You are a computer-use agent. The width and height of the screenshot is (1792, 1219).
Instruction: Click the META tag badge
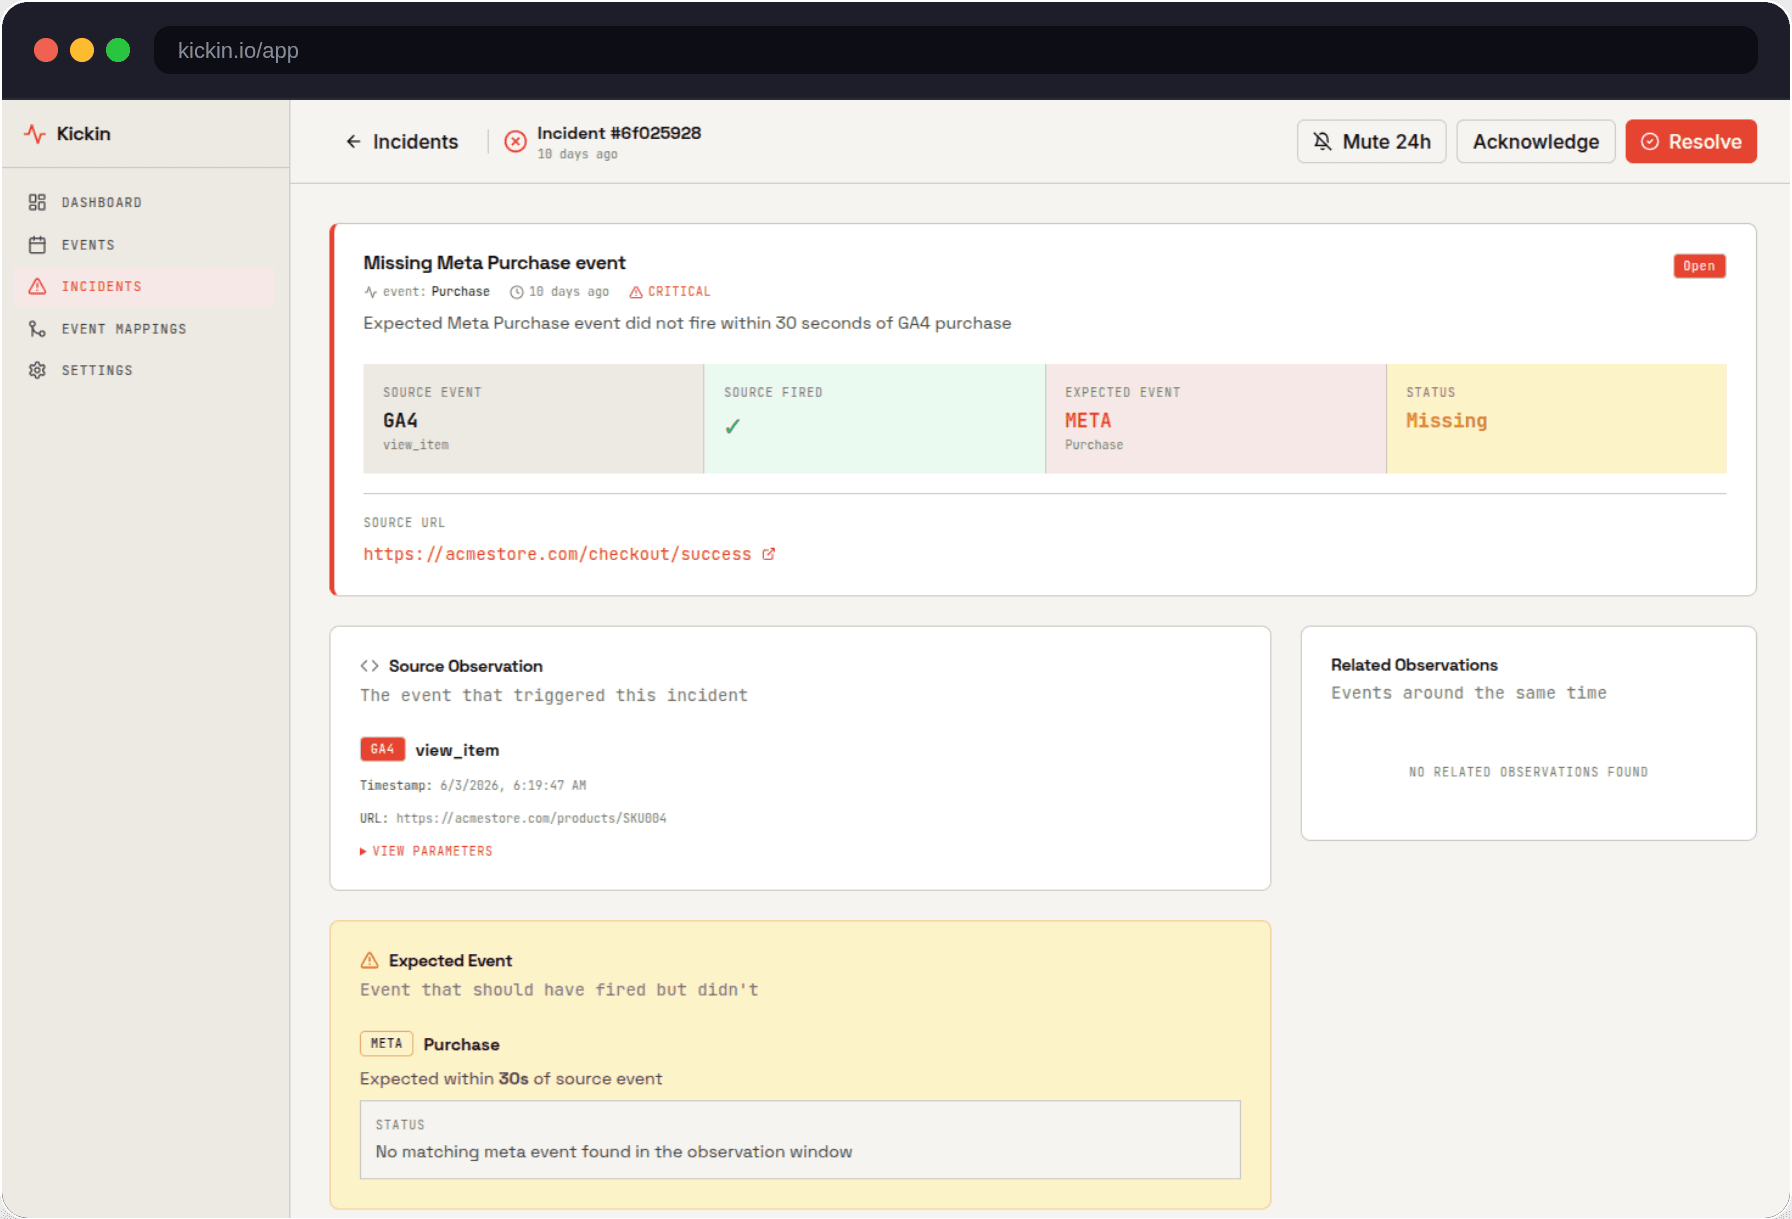point(386,1043)
